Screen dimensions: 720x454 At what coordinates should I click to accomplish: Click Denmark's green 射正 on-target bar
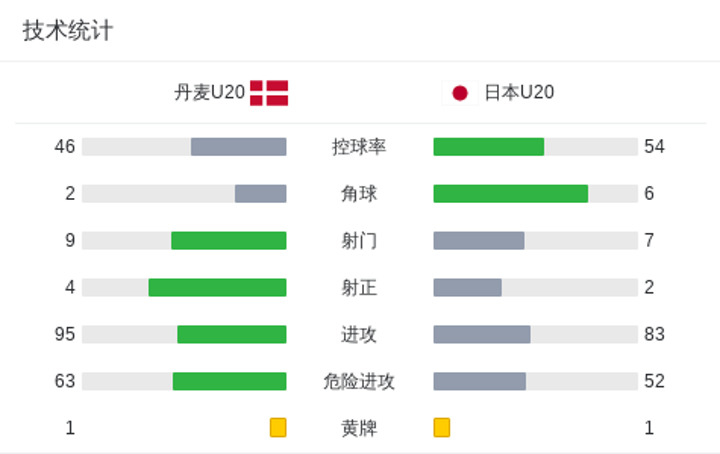point(218,287)
